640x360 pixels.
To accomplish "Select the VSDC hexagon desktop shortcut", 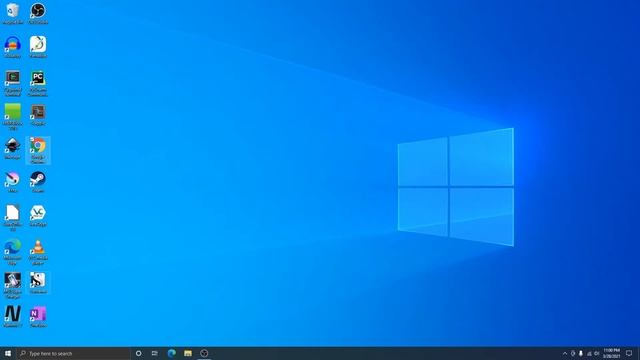I will click(x=38, y=216).
